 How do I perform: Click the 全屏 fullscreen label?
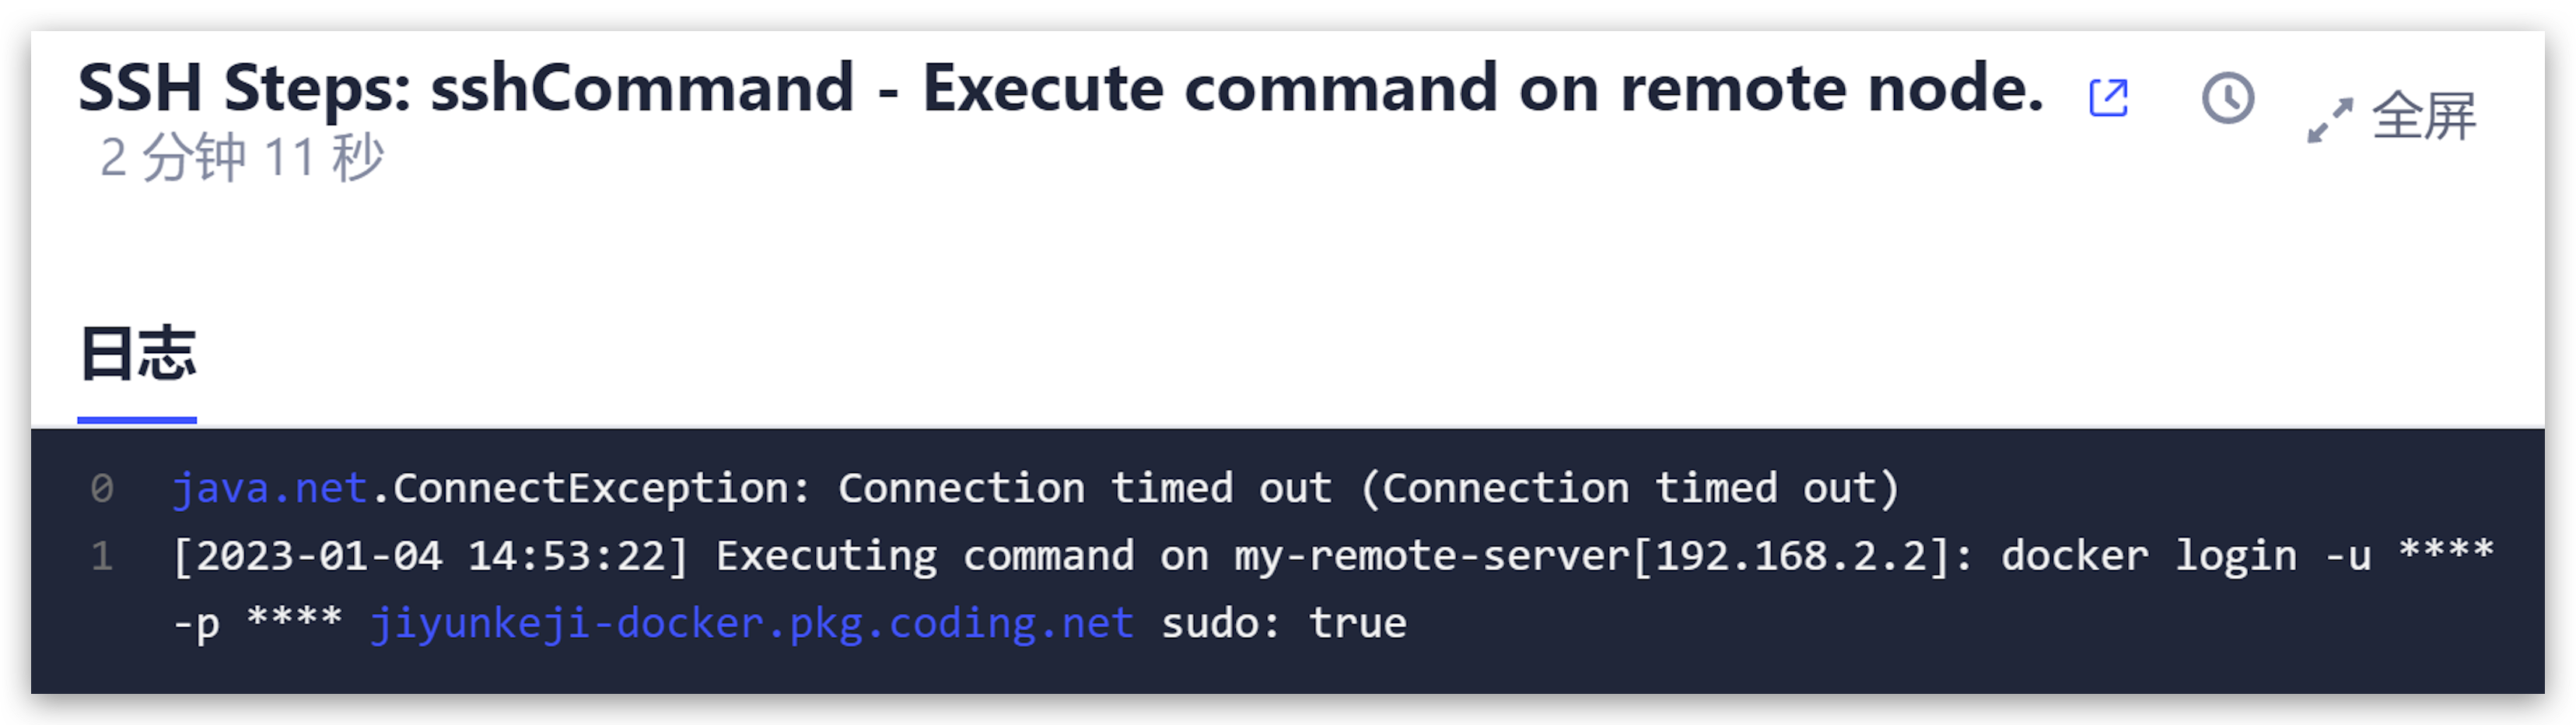click(2424, 117)
